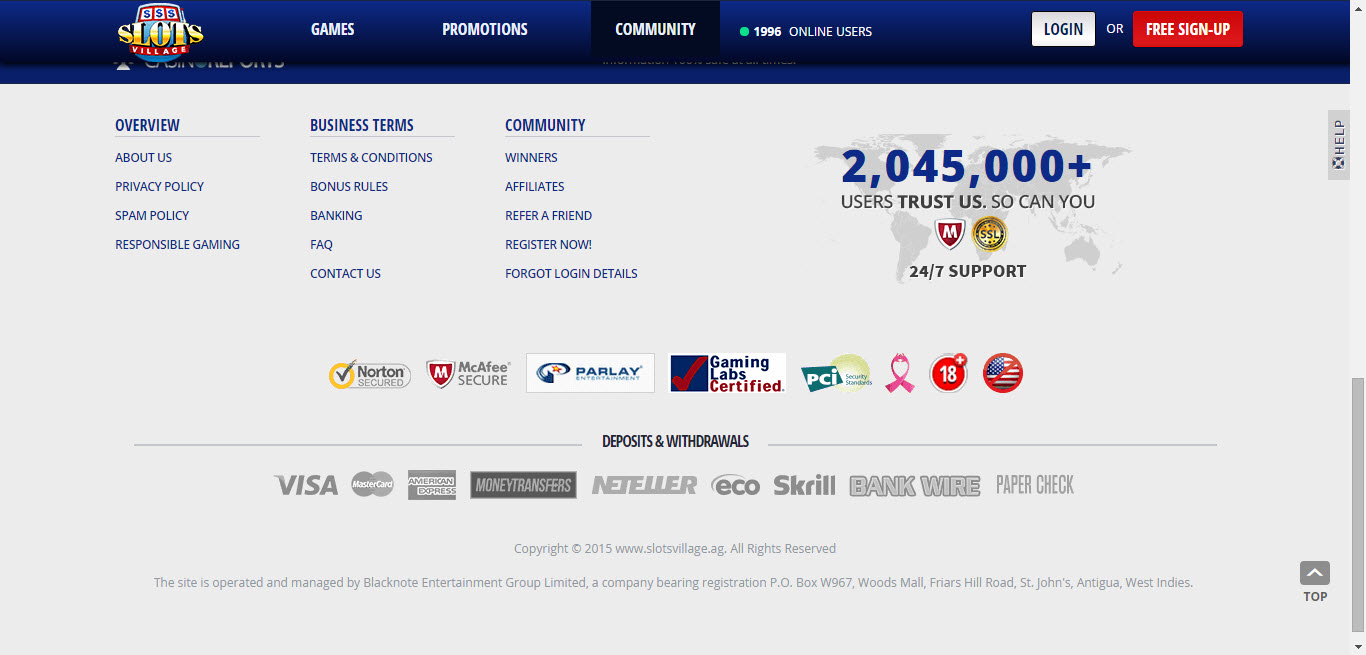Open the FAQ link
1366x655 pixels.
tap(321, 245)
